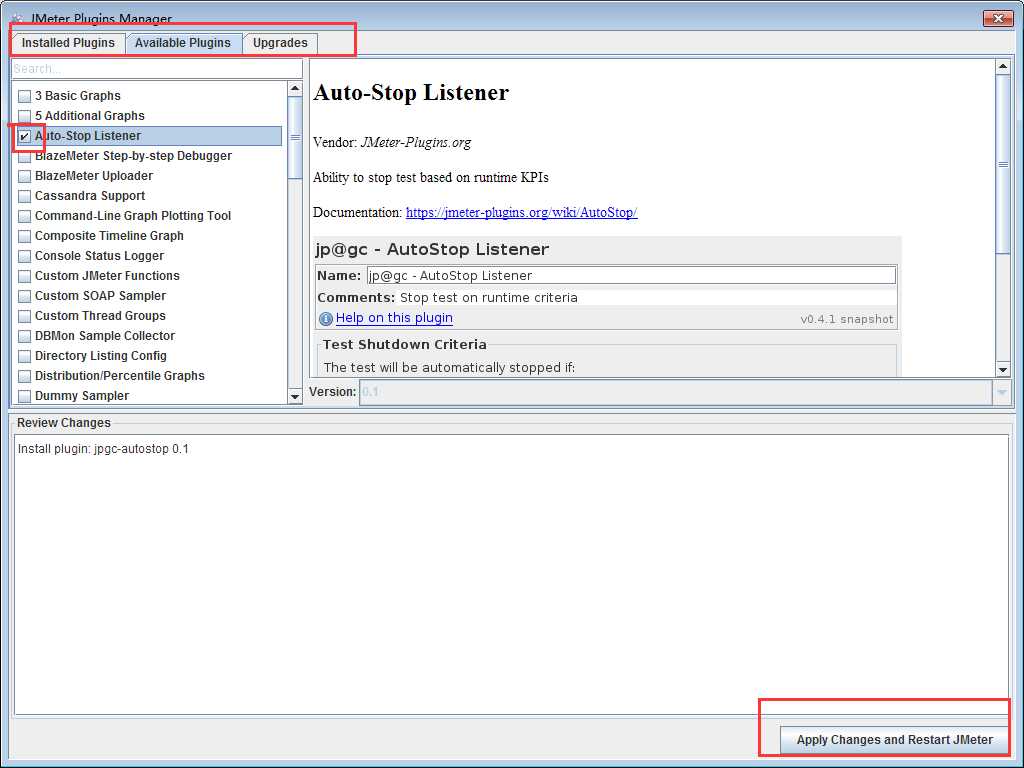Focus the plugin Search field

[157, 69]
